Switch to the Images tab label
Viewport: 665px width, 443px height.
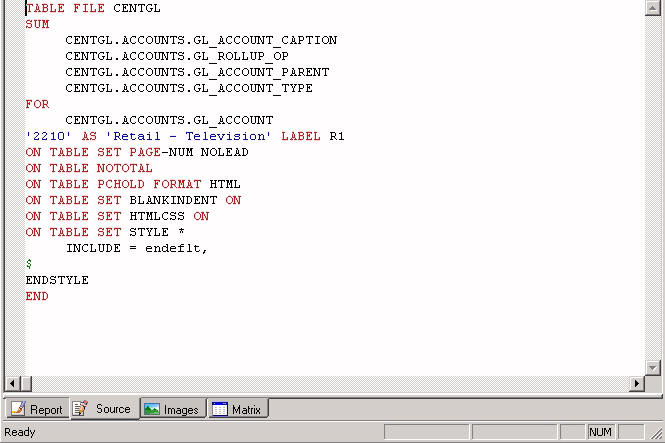(x=181, y=409)
